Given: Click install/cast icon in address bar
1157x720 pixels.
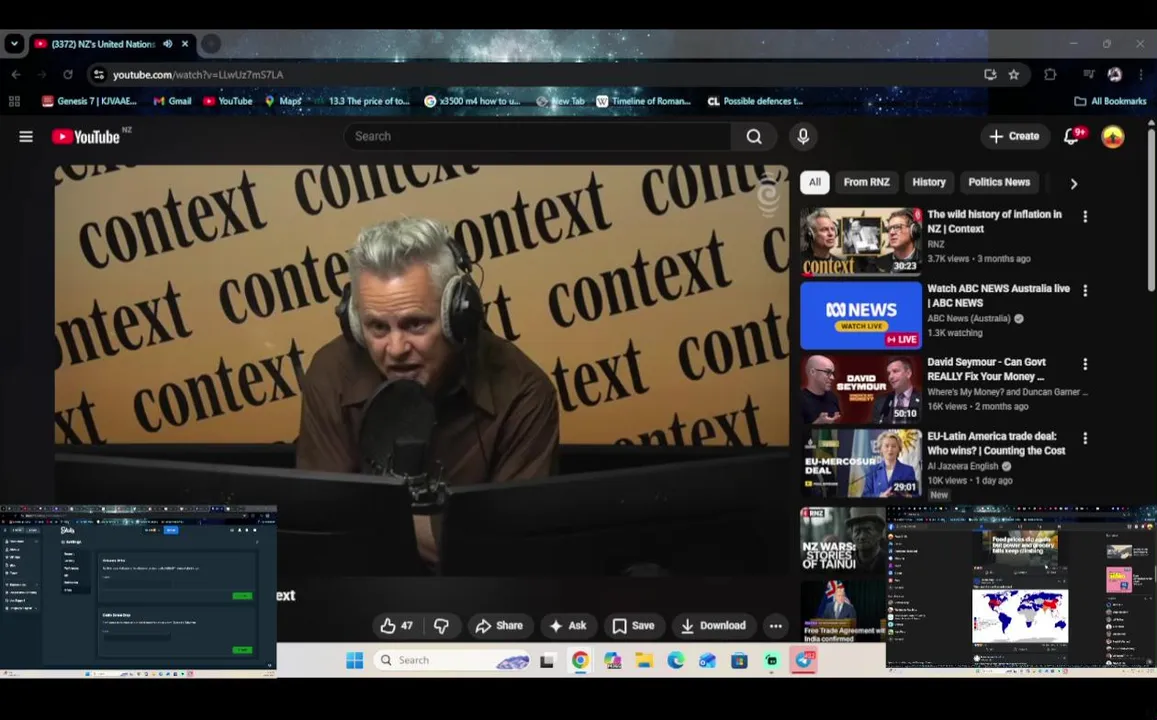Looking at the screenshot, I should (x=990, y=75).
